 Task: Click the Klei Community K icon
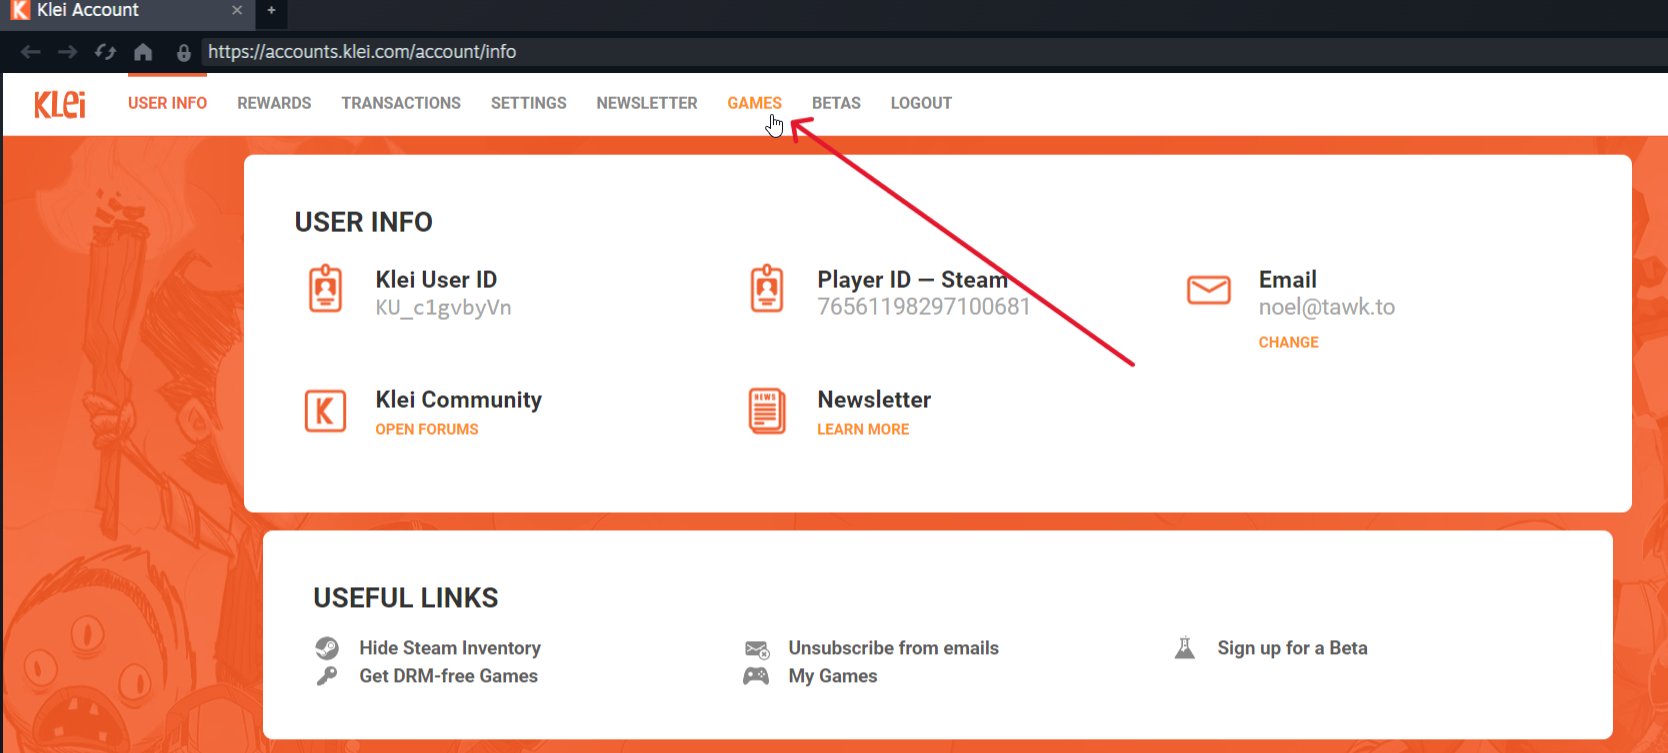pyautogui.click(x=325, y=411)
